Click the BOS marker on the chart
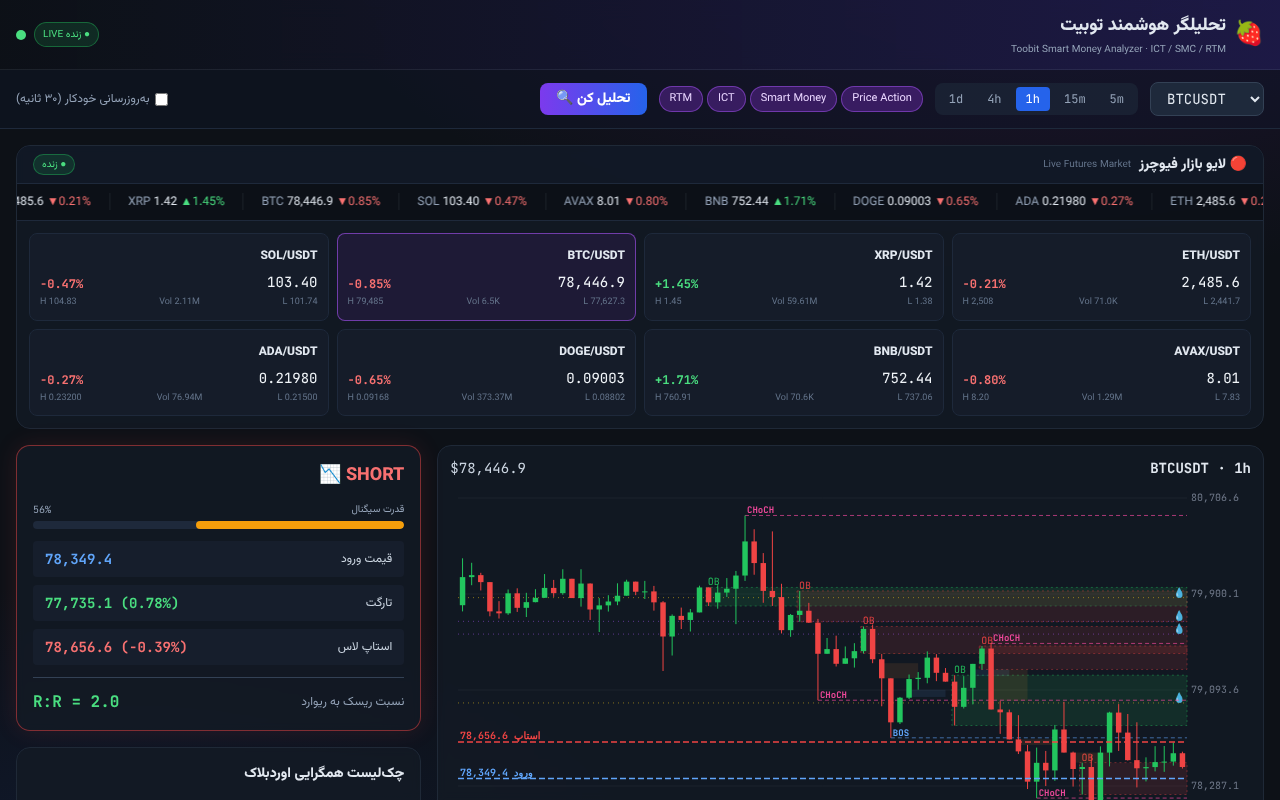 point(901,733)
